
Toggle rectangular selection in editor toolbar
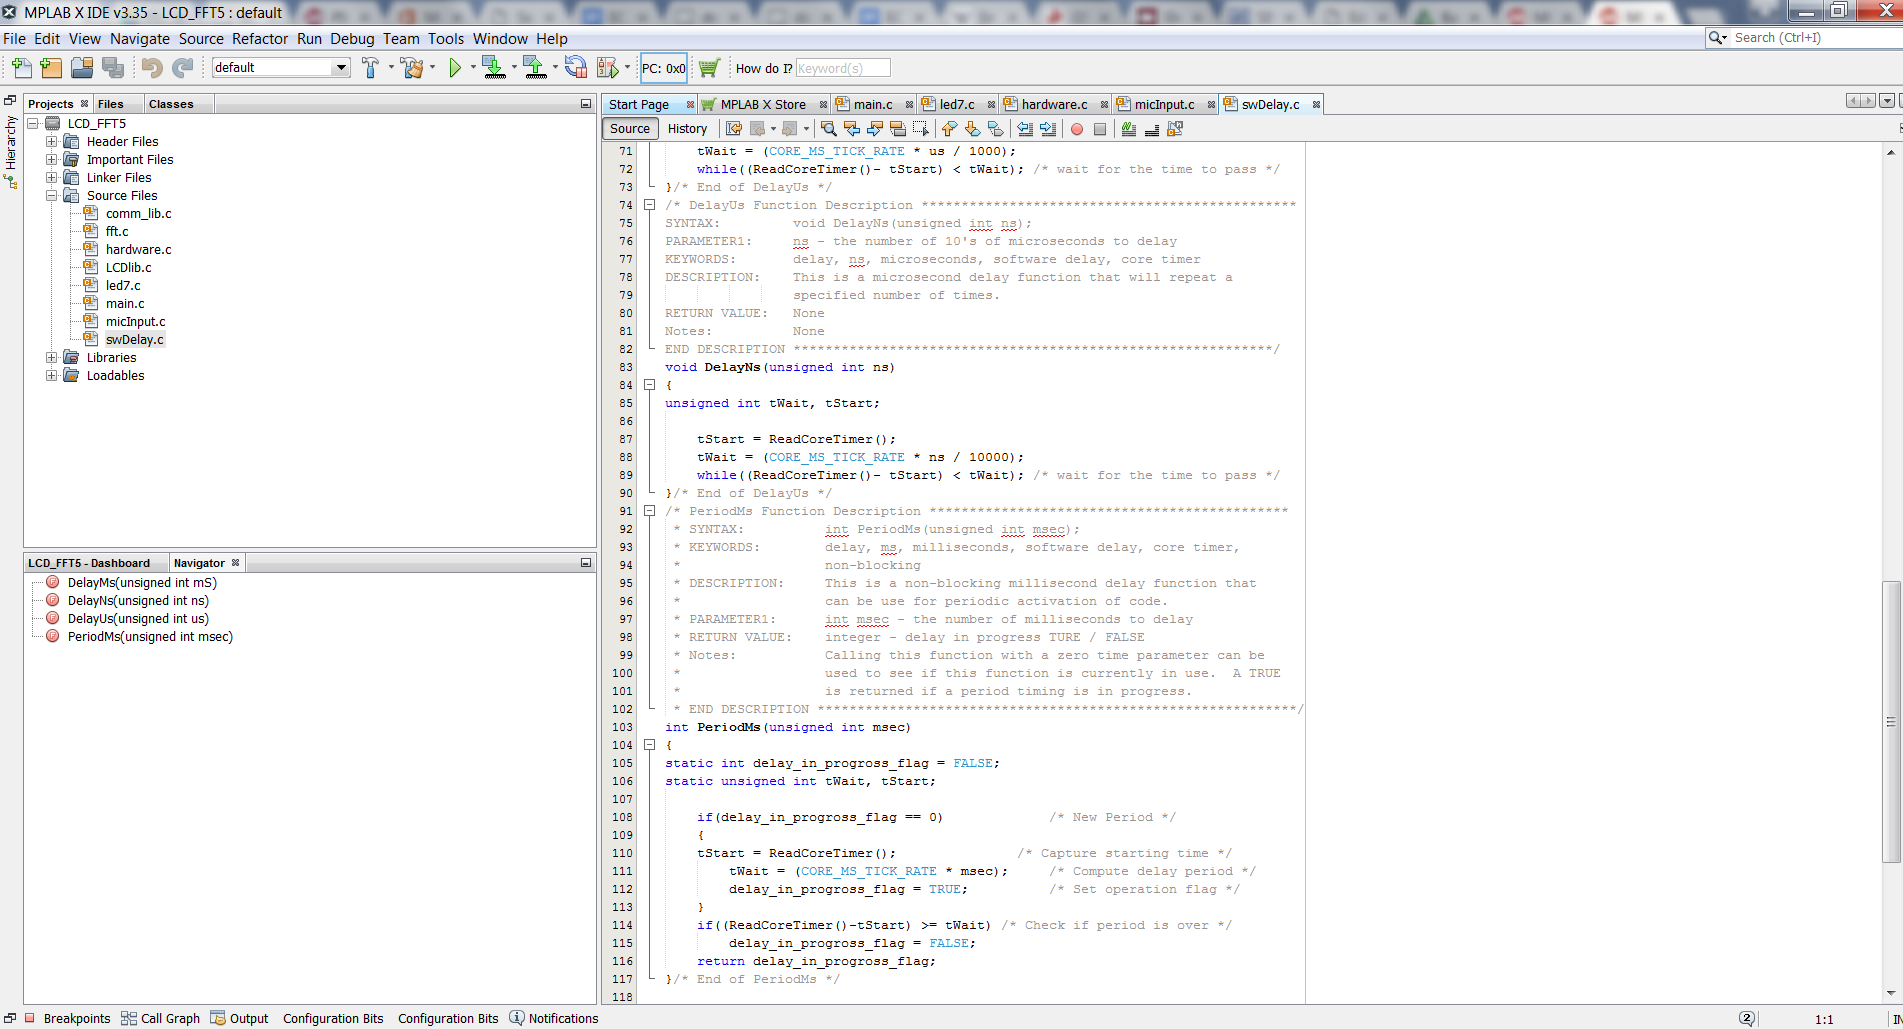pyautogui.click(x=921, y=129)
